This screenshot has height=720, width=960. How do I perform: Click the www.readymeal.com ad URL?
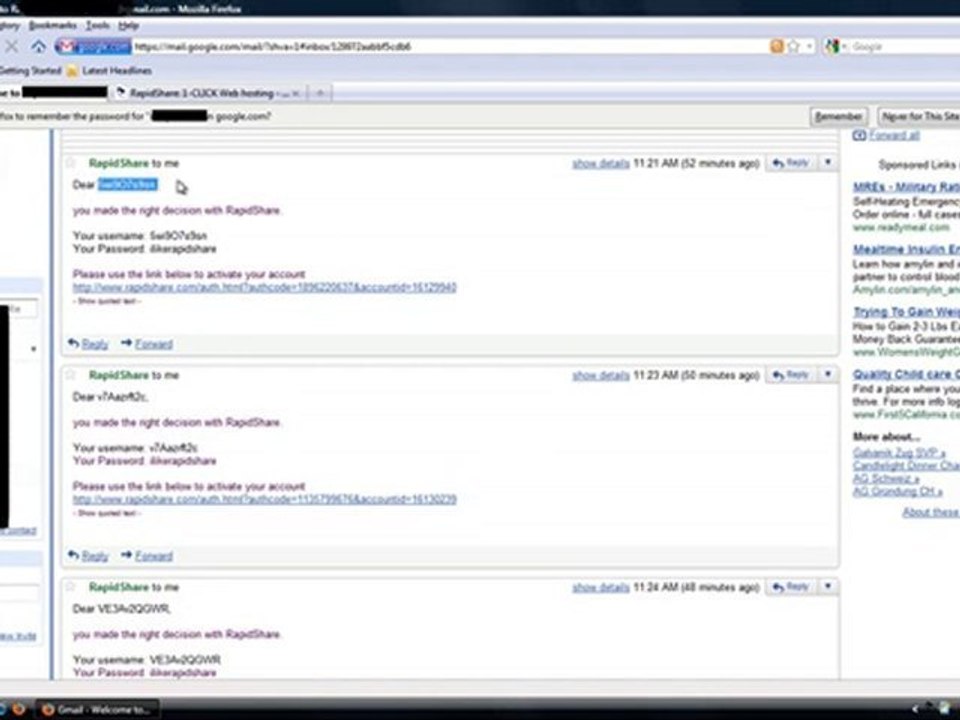[x=901, y=227]
